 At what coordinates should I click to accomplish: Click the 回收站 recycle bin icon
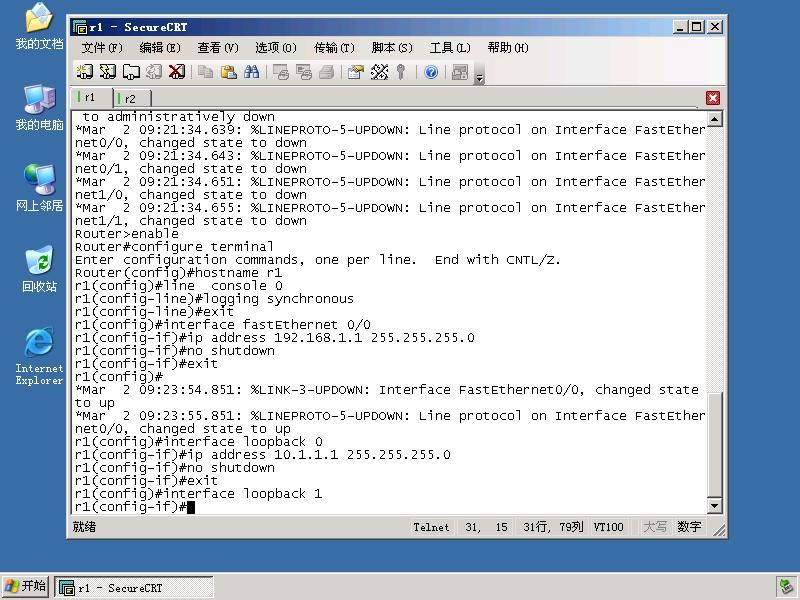click(39, 269)
